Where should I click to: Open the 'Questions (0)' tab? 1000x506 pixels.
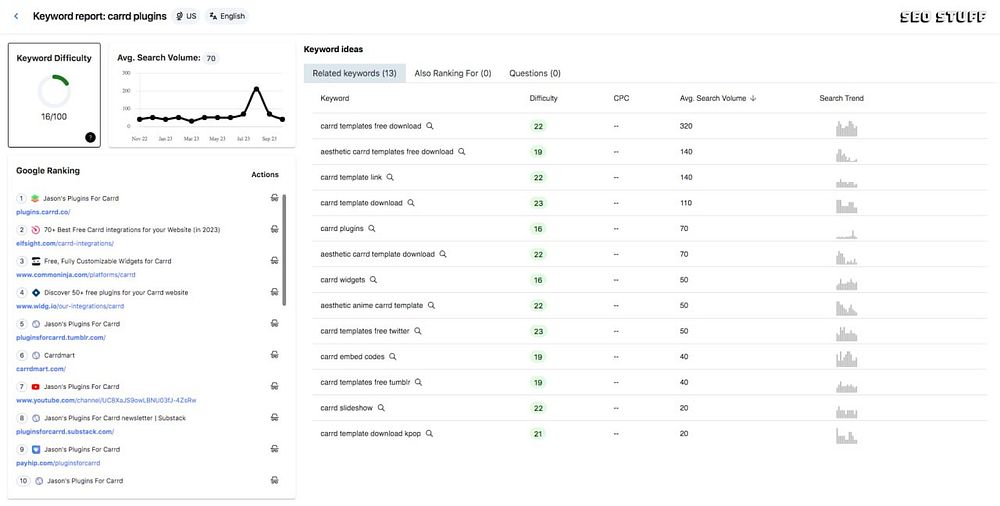coord(535,73)
